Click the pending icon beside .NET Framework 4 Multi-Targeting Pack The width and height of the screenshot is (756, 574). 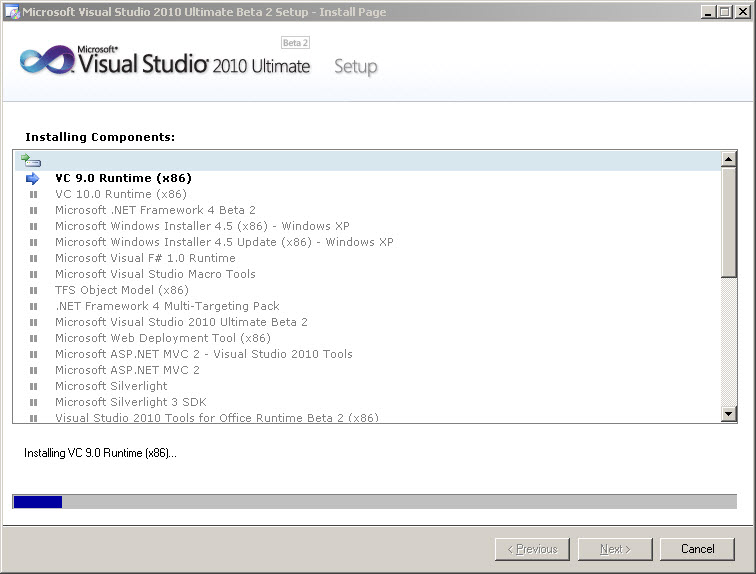point(33,307)
